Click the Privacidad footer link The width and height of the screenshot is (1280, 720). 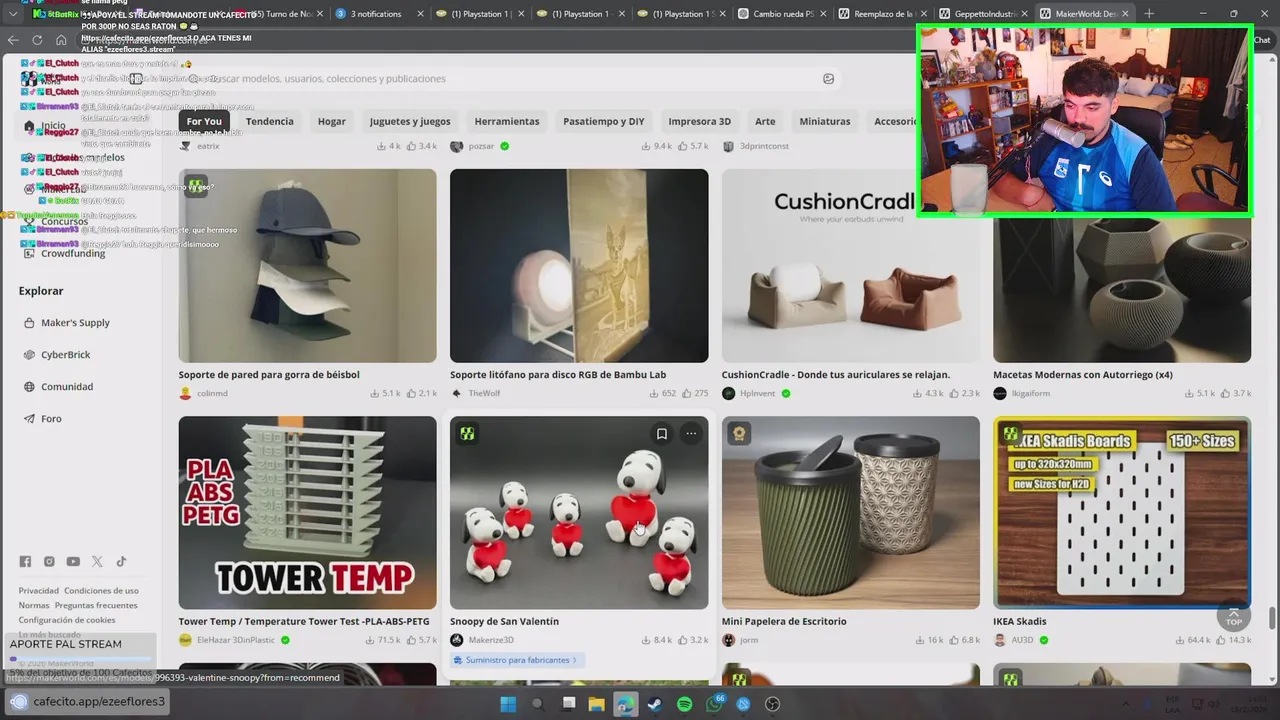coord(39,591)
